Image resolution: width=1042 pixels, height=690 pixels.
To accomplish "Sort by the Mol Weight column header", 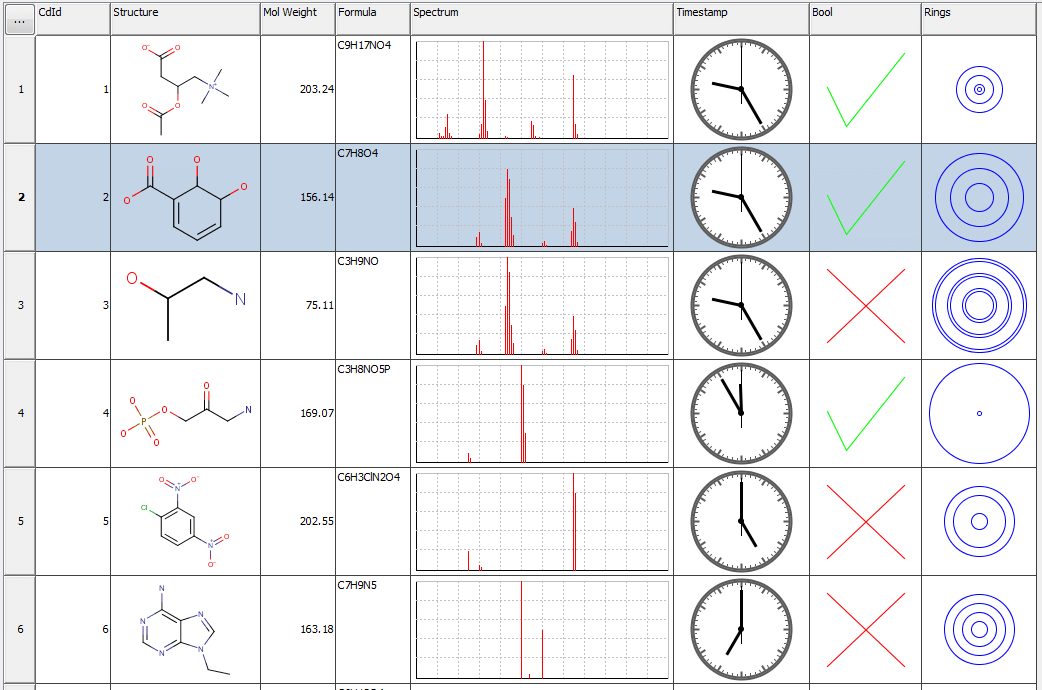I will click(x=297, y=13).
